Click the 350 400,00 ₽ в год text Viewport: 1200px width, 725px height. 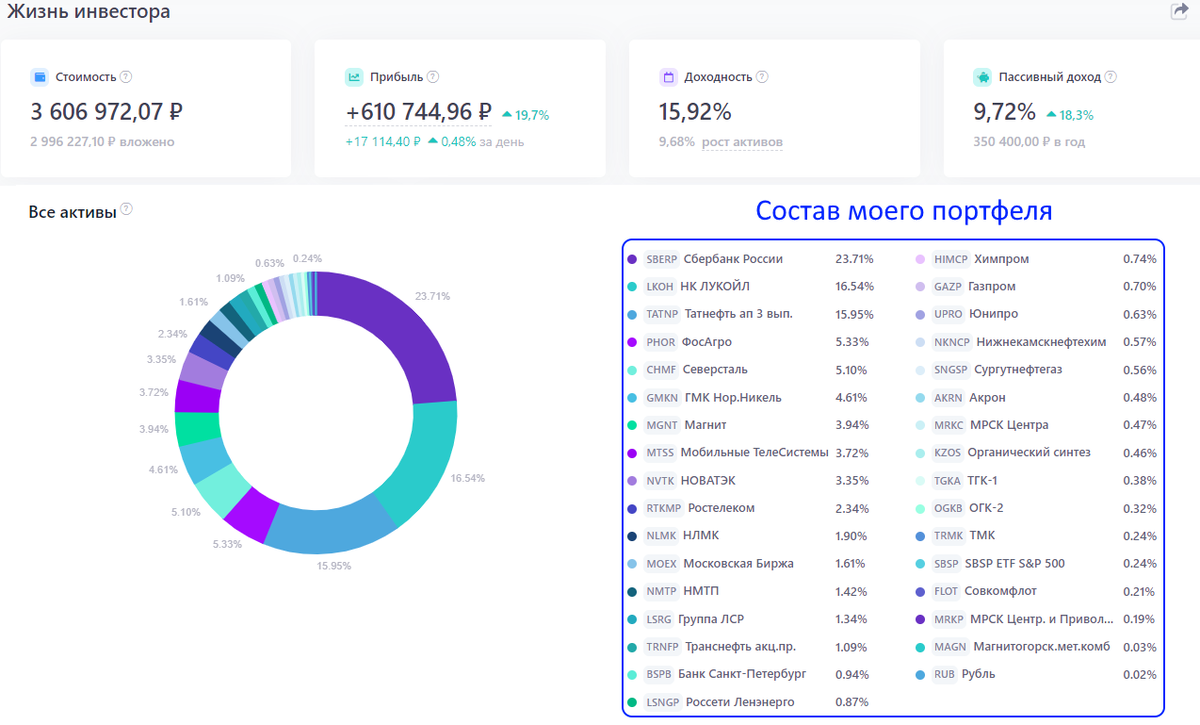pos(1029,142)
